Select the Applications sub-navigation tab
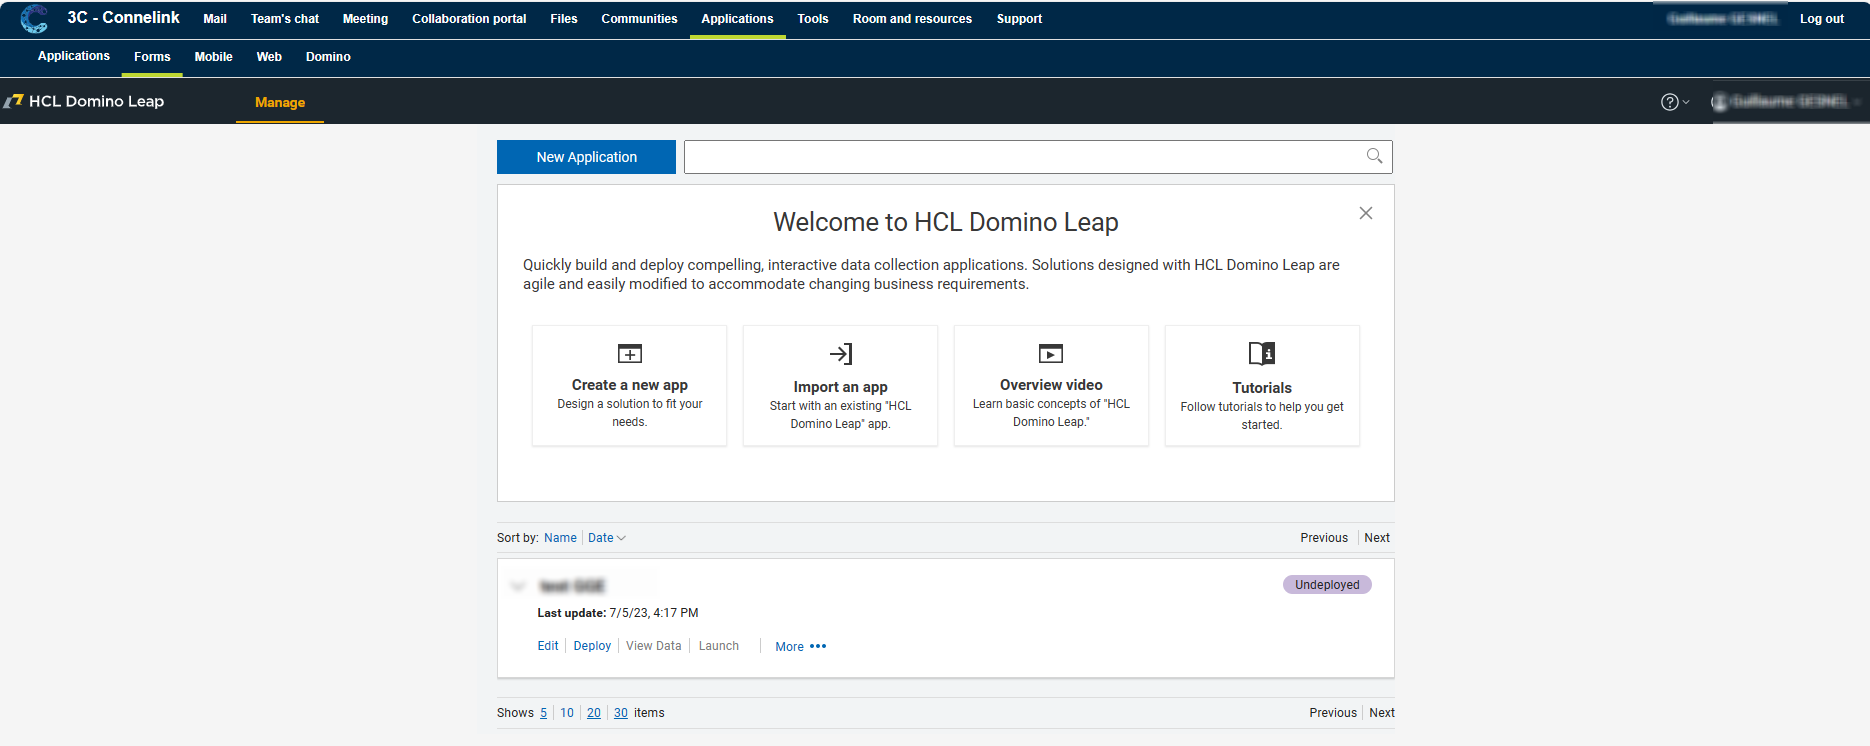This screenshot has height=746, width=1870. (x=74, y=56)
